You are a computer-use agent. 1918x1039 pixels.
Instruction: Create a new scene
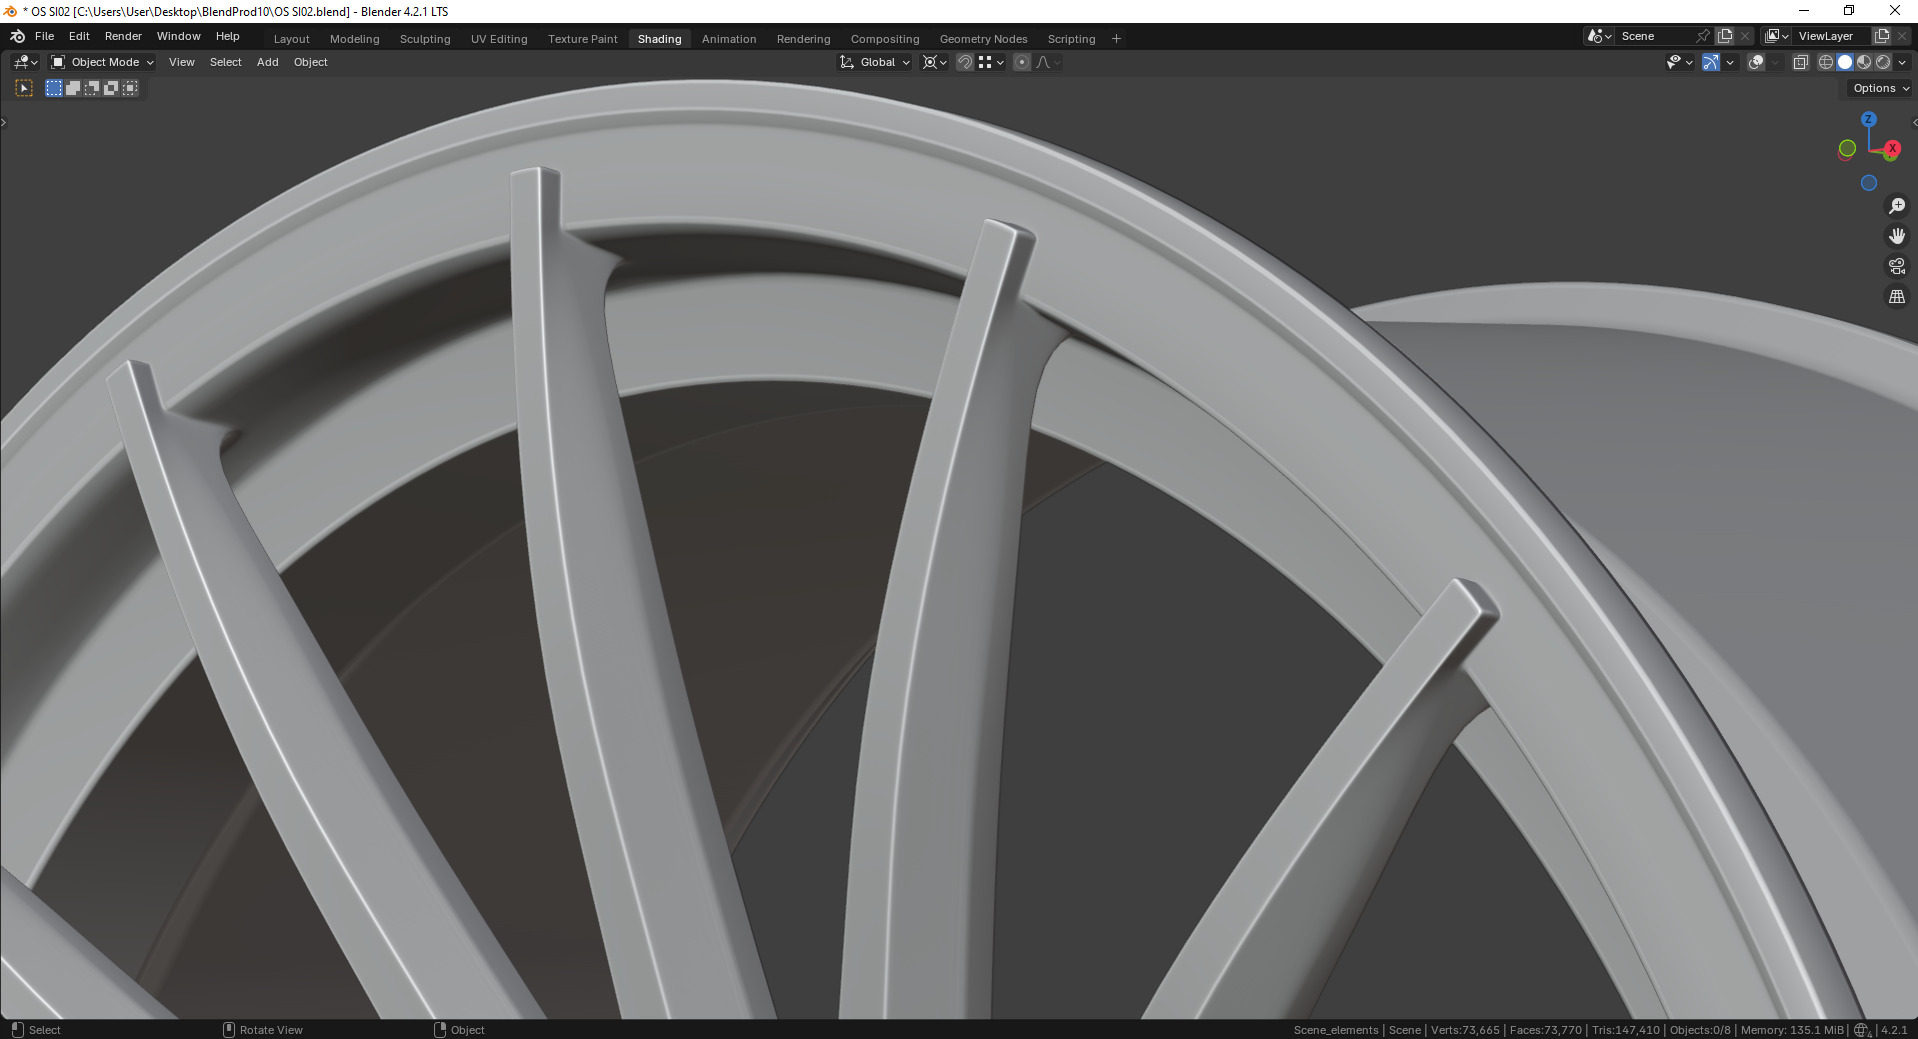(1725, 36)
